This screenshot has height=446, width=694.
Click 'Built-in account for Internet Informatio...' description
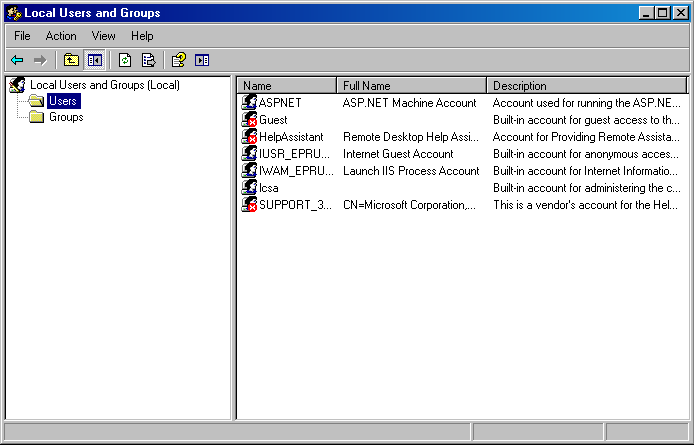[x=585, y=171]
